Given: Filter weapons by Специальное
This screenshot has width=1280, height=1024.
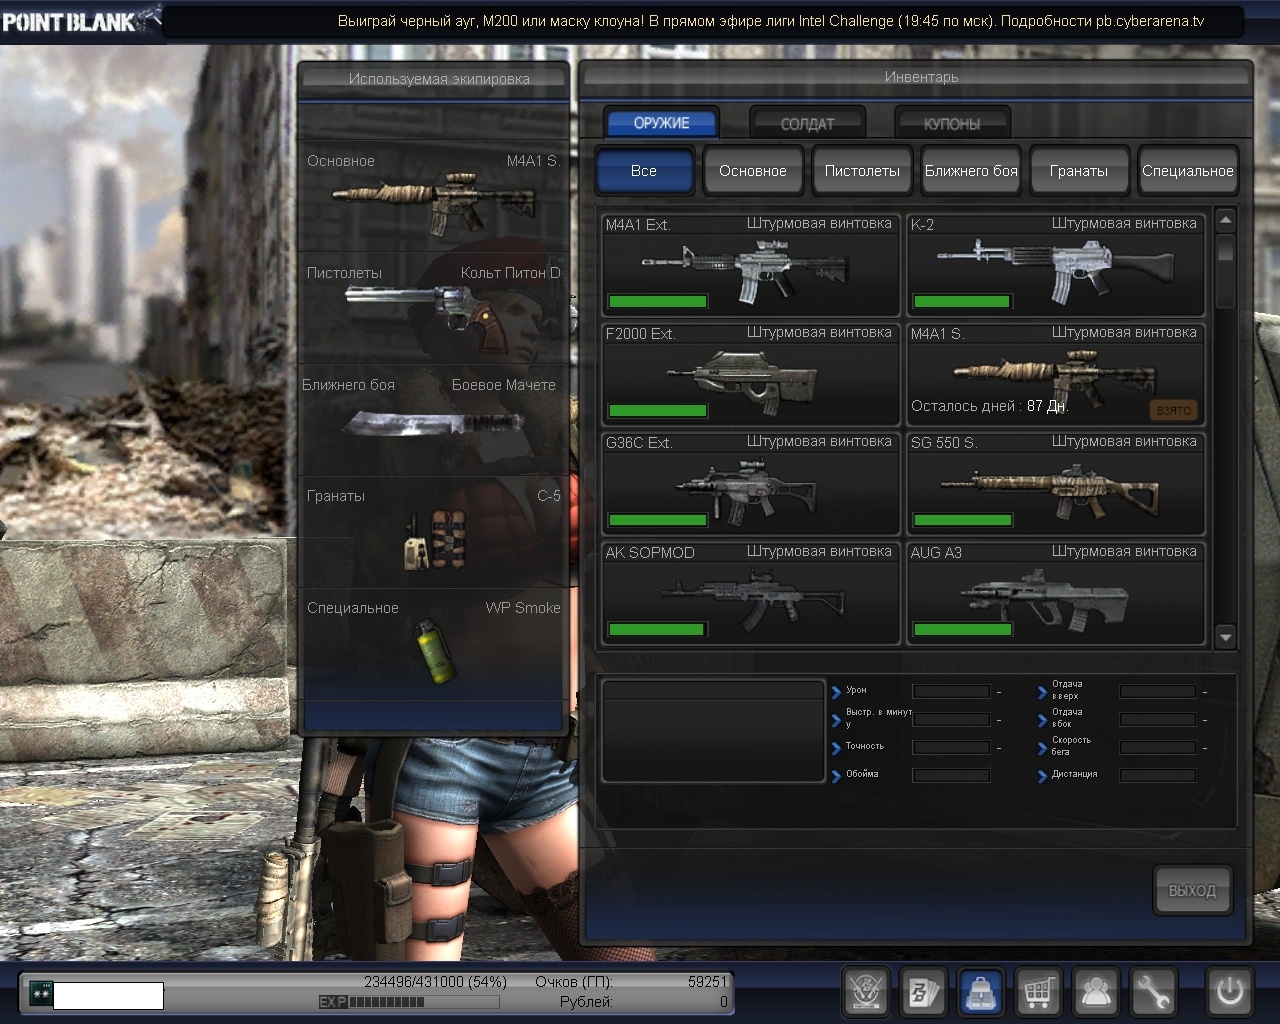Looking at the screenshot, I should tap(1188, 170).
